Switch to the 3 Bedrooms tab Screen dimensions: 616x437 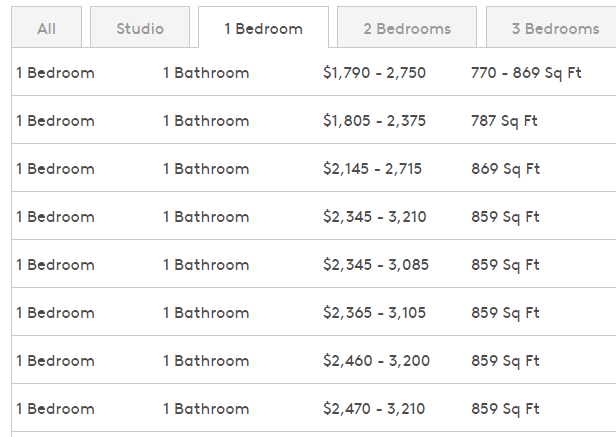pyautogui.click(x=551, y=27)
